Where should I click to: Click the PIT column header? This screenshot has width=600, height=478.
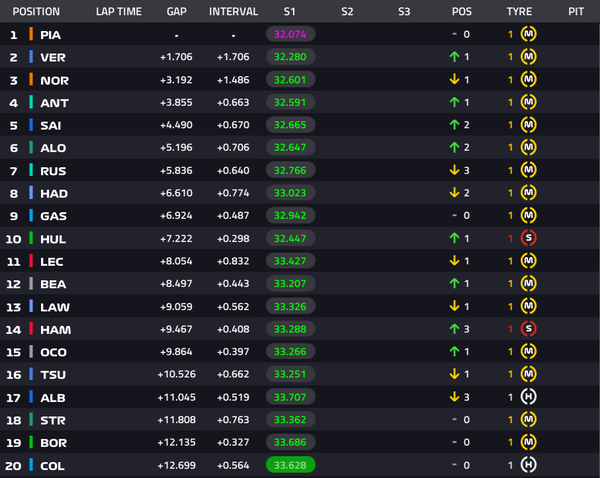pos(576,11)
